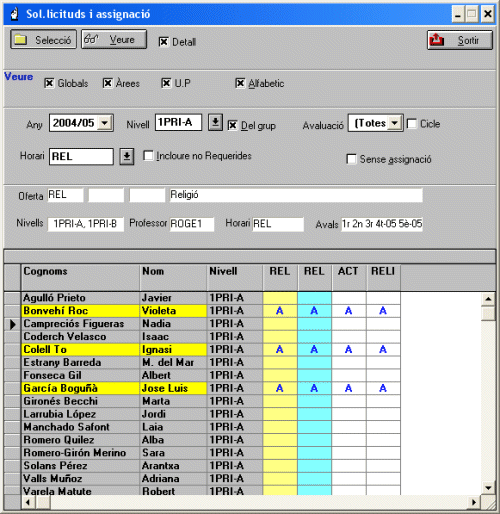The height and width of the screenshot is (514, 500).
Task: Click in the Nivell 1PRI-A input field
Action: [178, 122]
